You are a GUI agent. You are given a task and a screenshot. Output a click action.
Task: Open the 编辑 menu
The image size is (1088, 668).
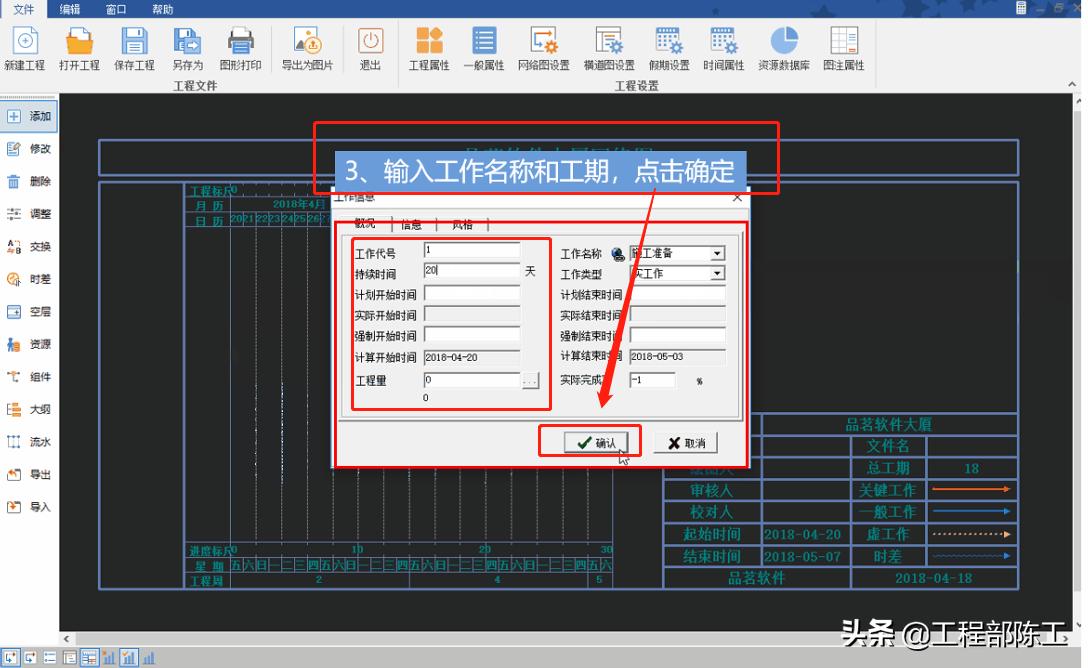[x=68, y=9]
